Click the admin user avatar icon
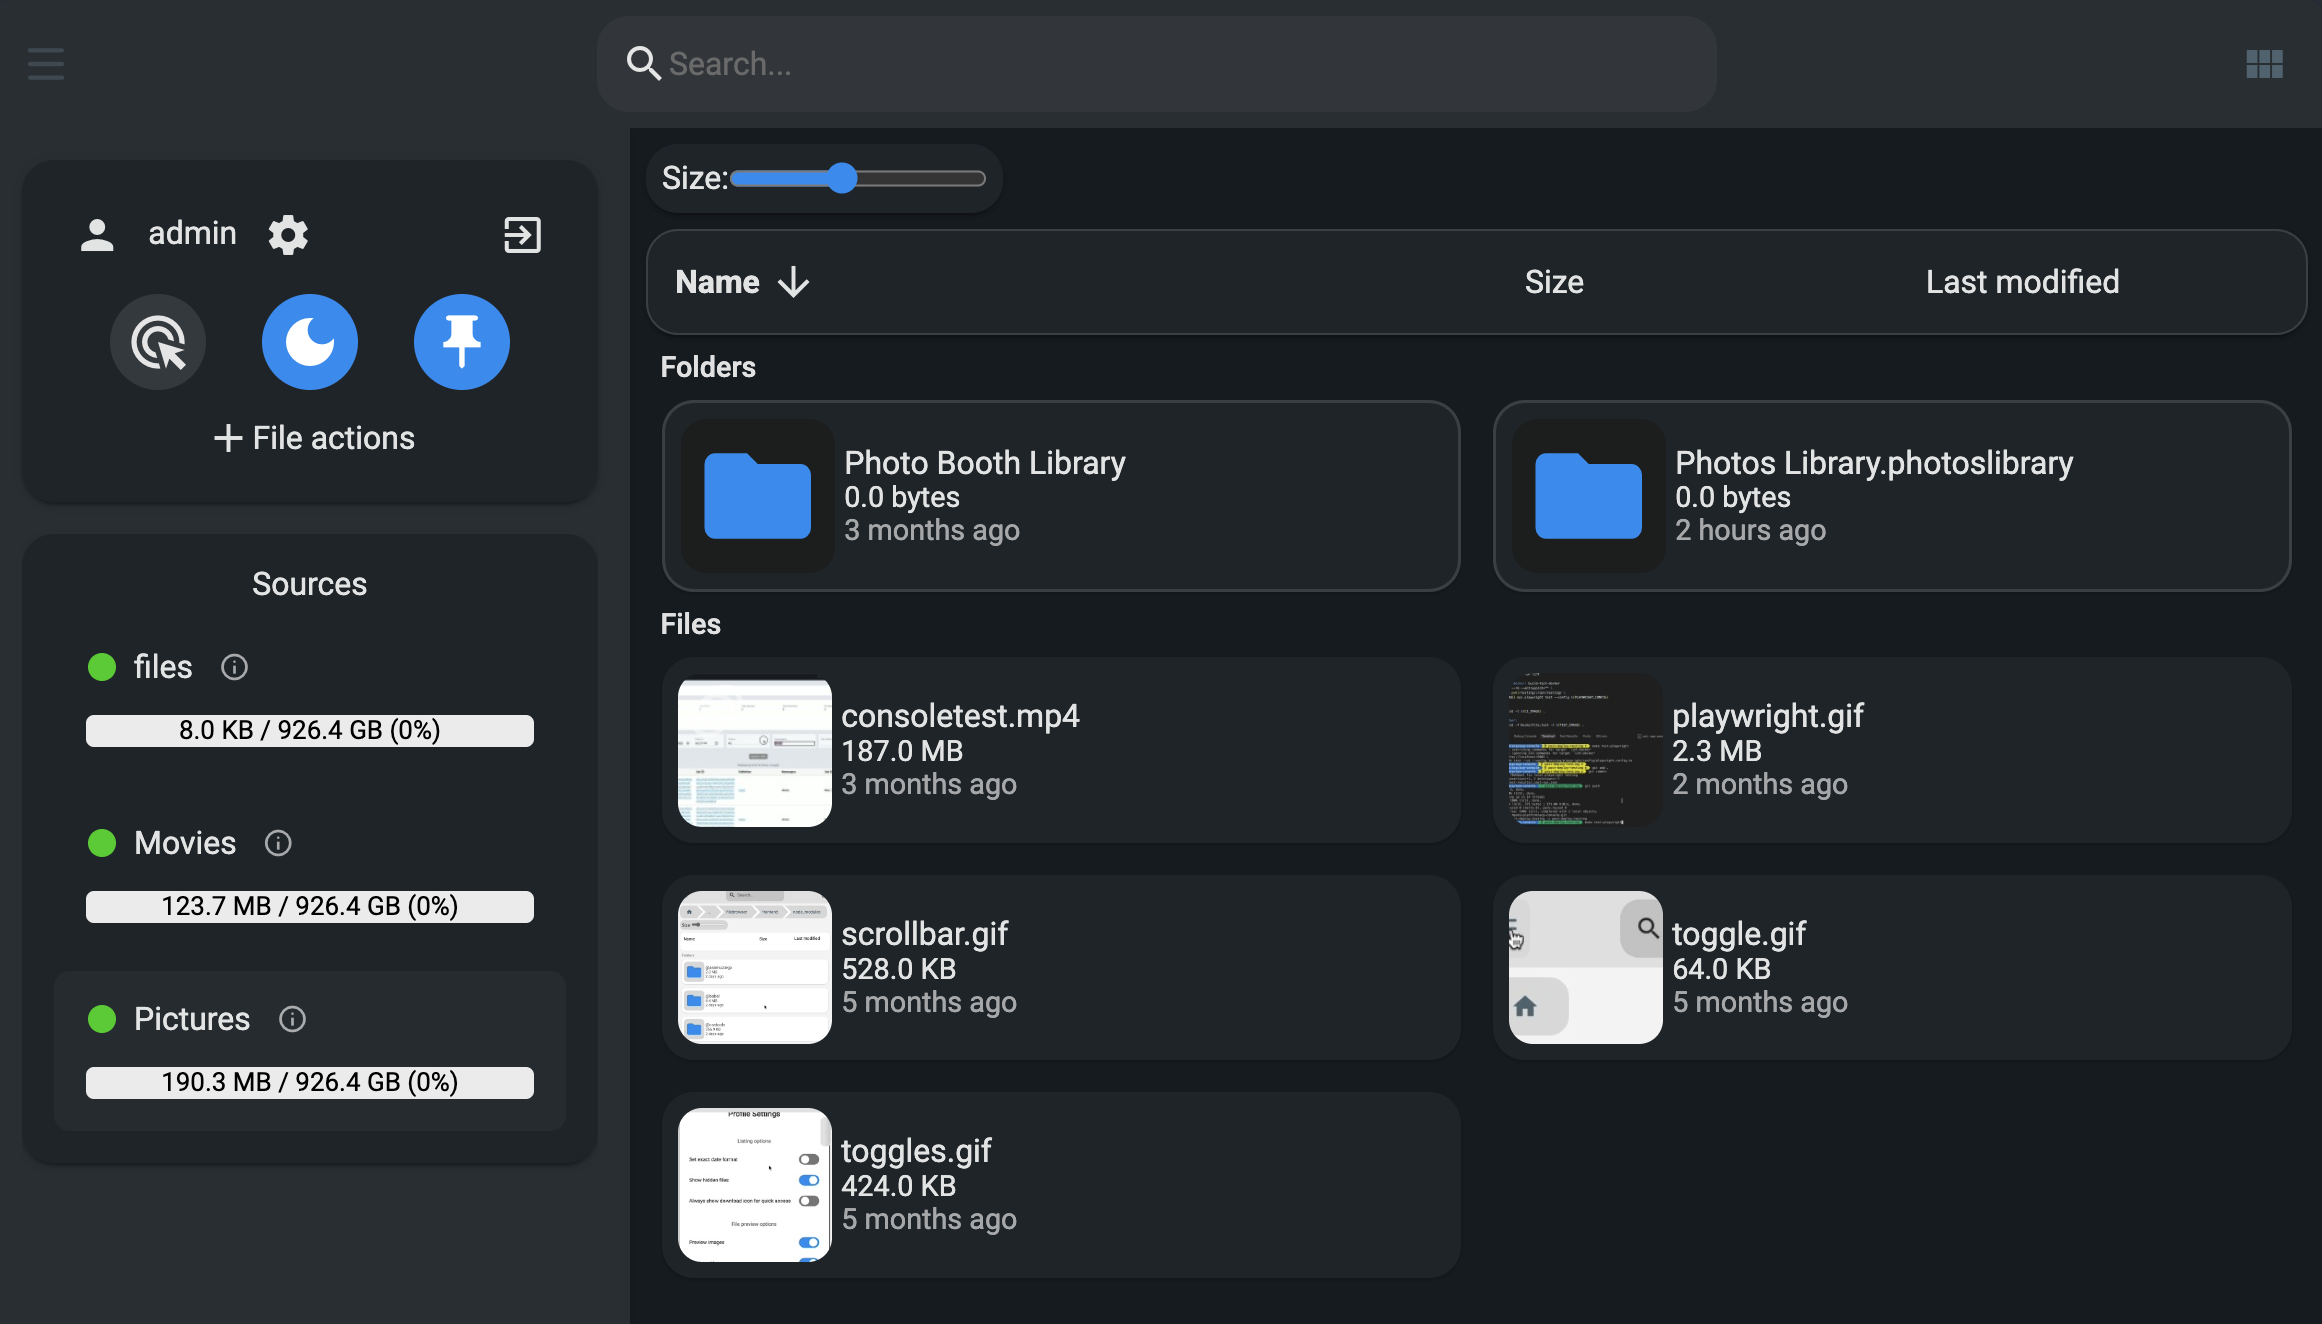 97,234
